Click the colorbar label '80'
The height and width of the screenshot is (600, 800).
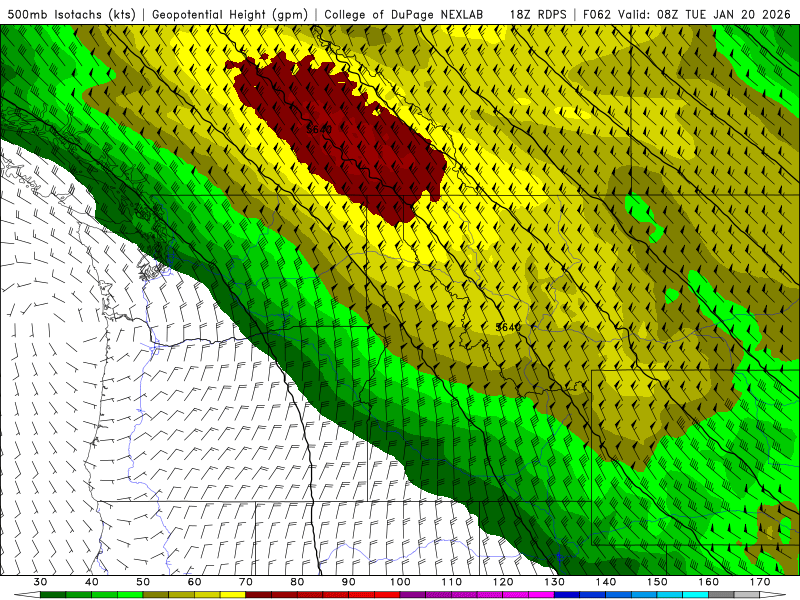click(x=297, y=582)
